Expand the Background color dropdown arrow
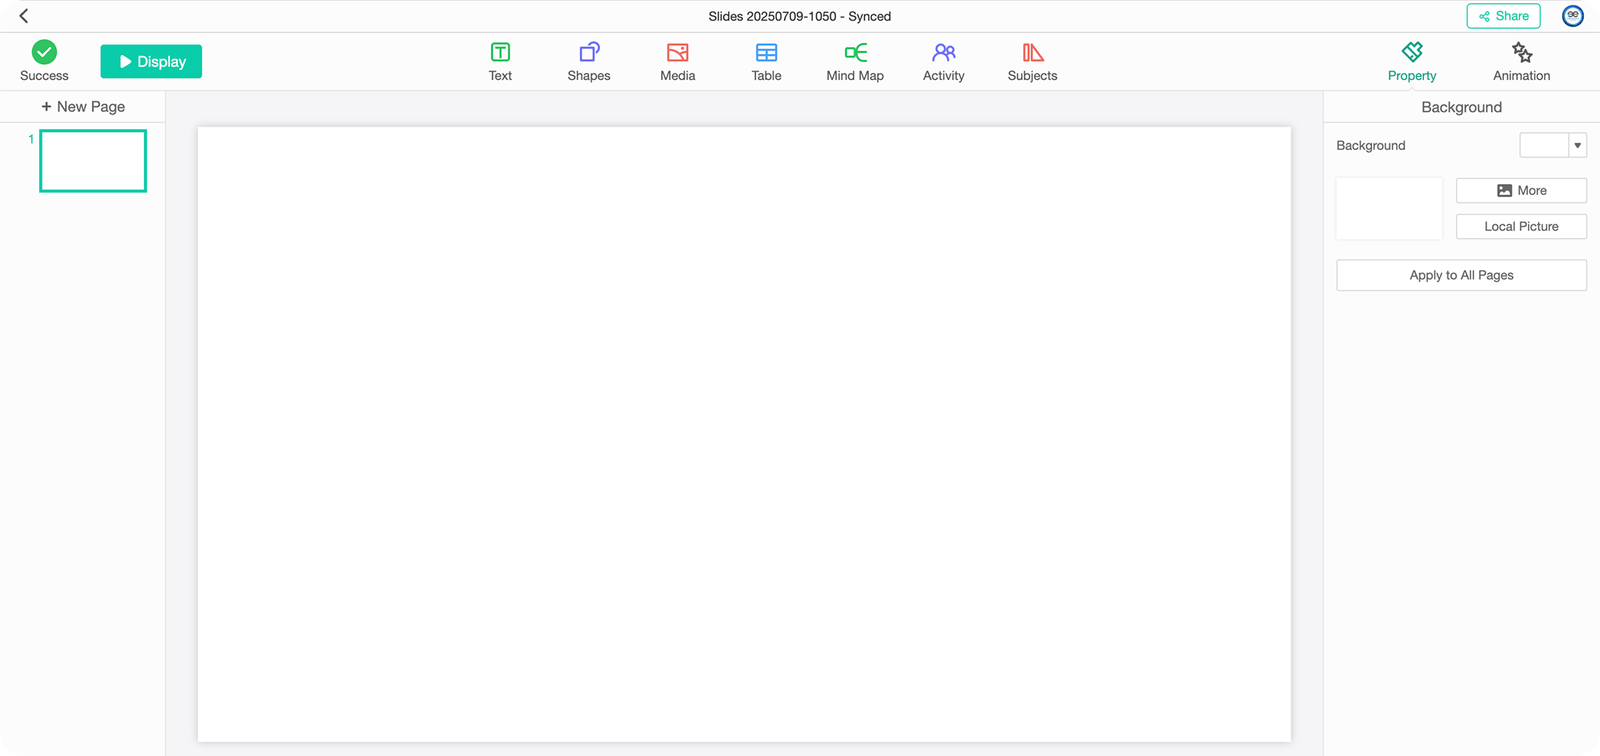The image size is (1600, 756). 1578,145
